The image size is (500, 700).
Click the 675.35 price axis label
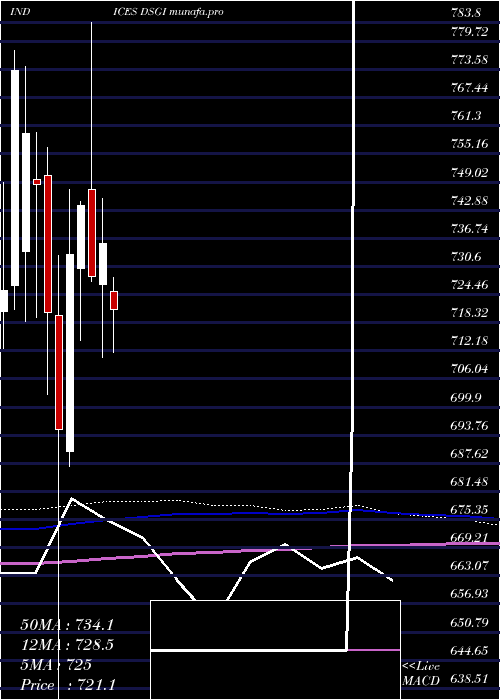pyautogui.click(x=469, y=510)
